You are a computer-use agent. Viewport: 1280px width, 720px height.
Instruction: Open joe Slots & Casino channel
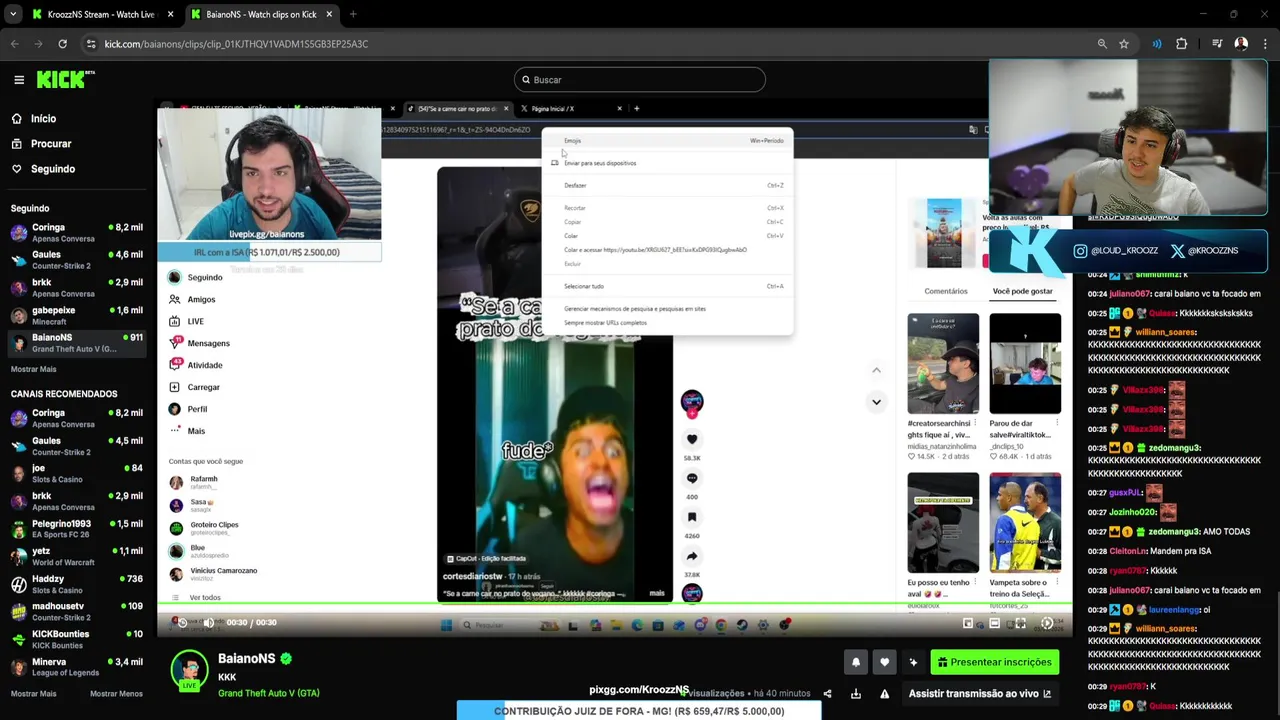(76, 473)
